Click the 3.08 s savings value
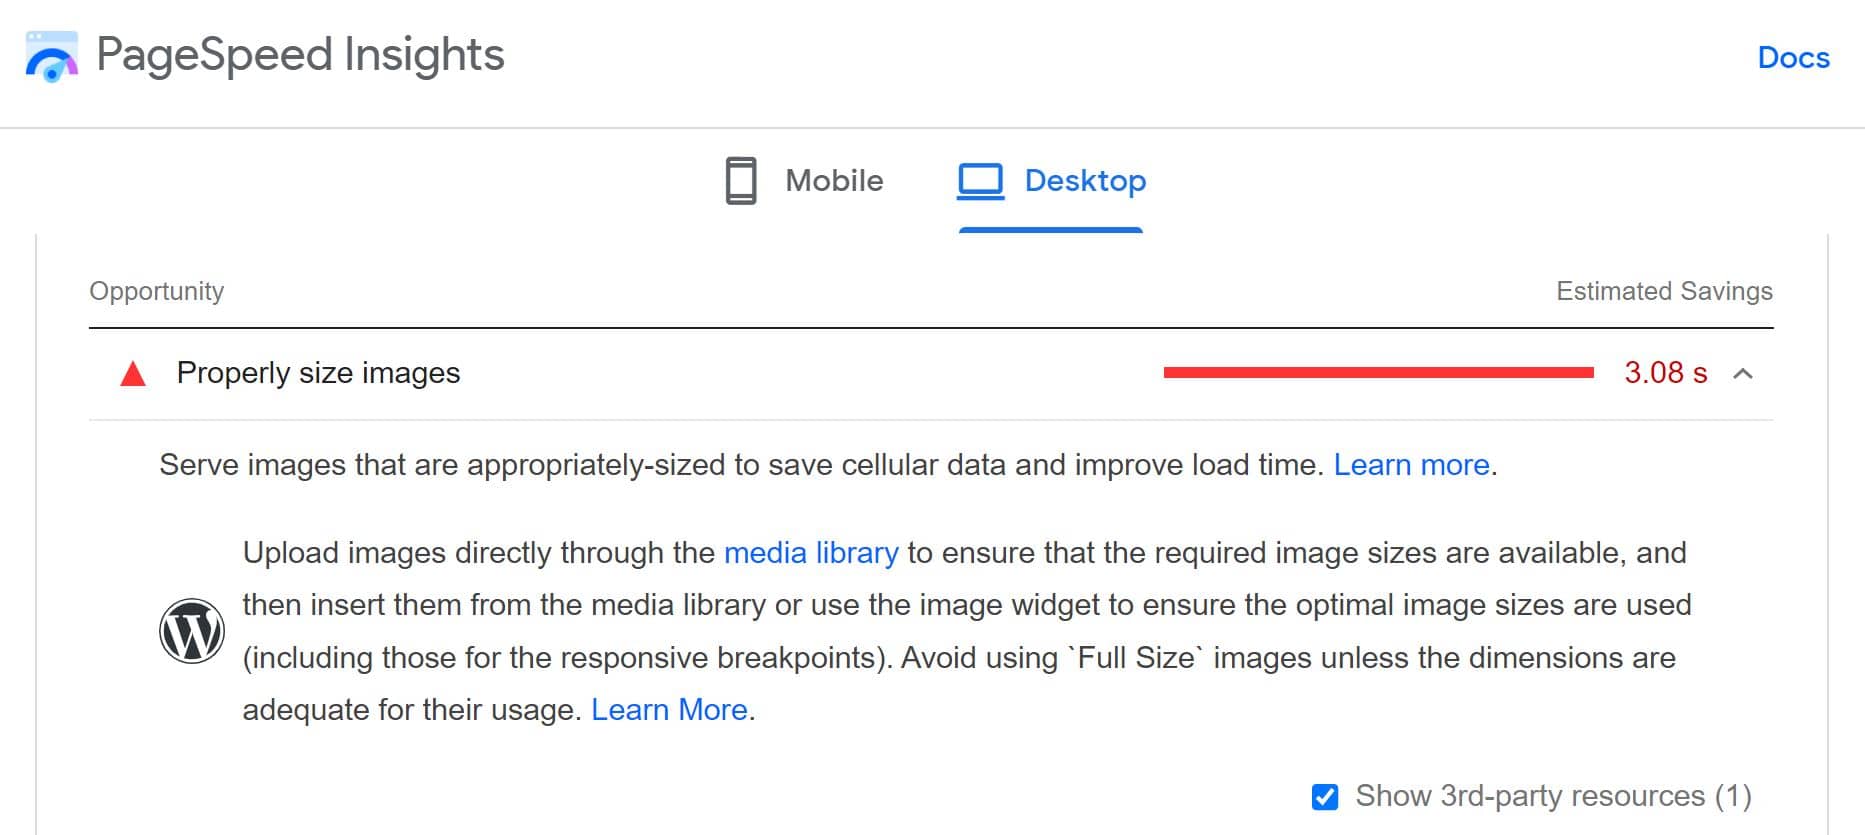 [x=1666, y=373]
